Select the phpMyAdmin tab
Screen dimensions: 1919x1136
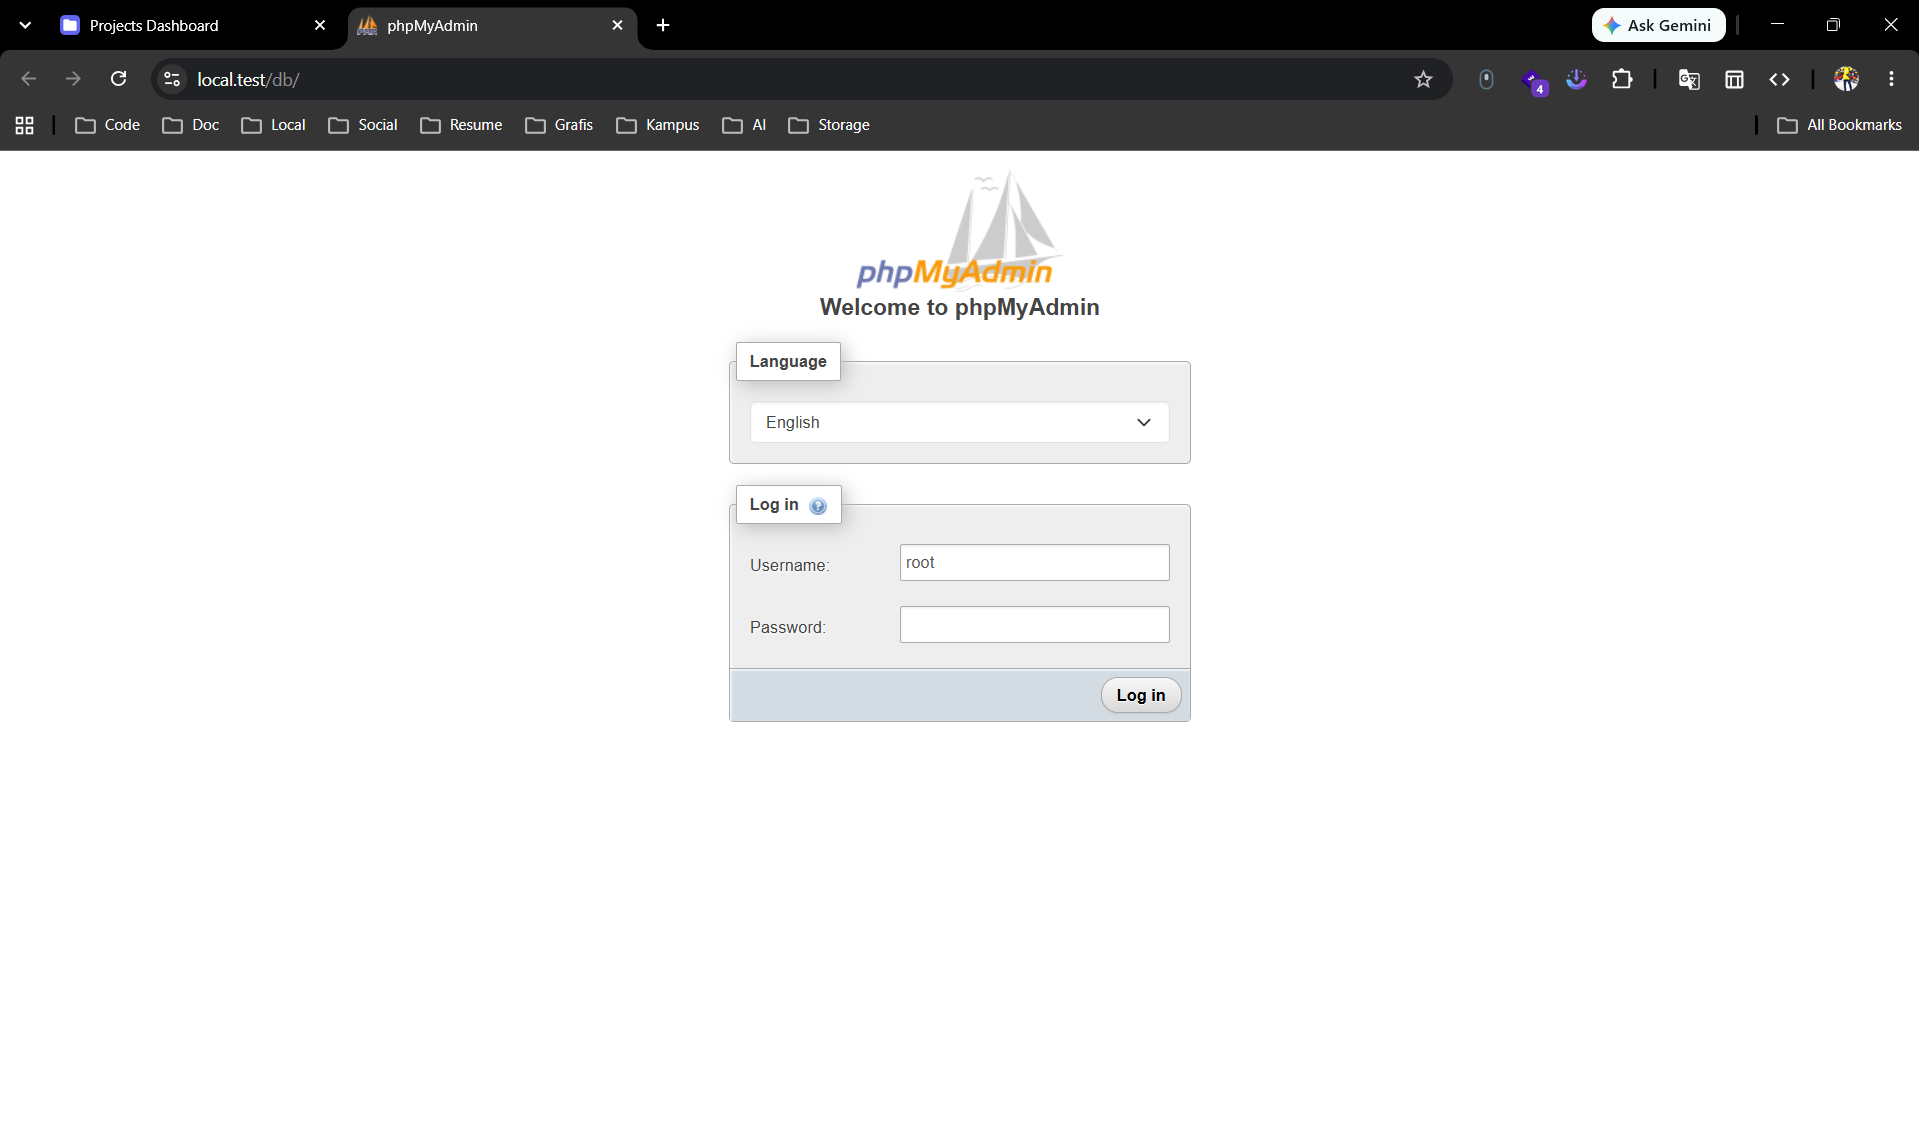click(x=492, y=25)
